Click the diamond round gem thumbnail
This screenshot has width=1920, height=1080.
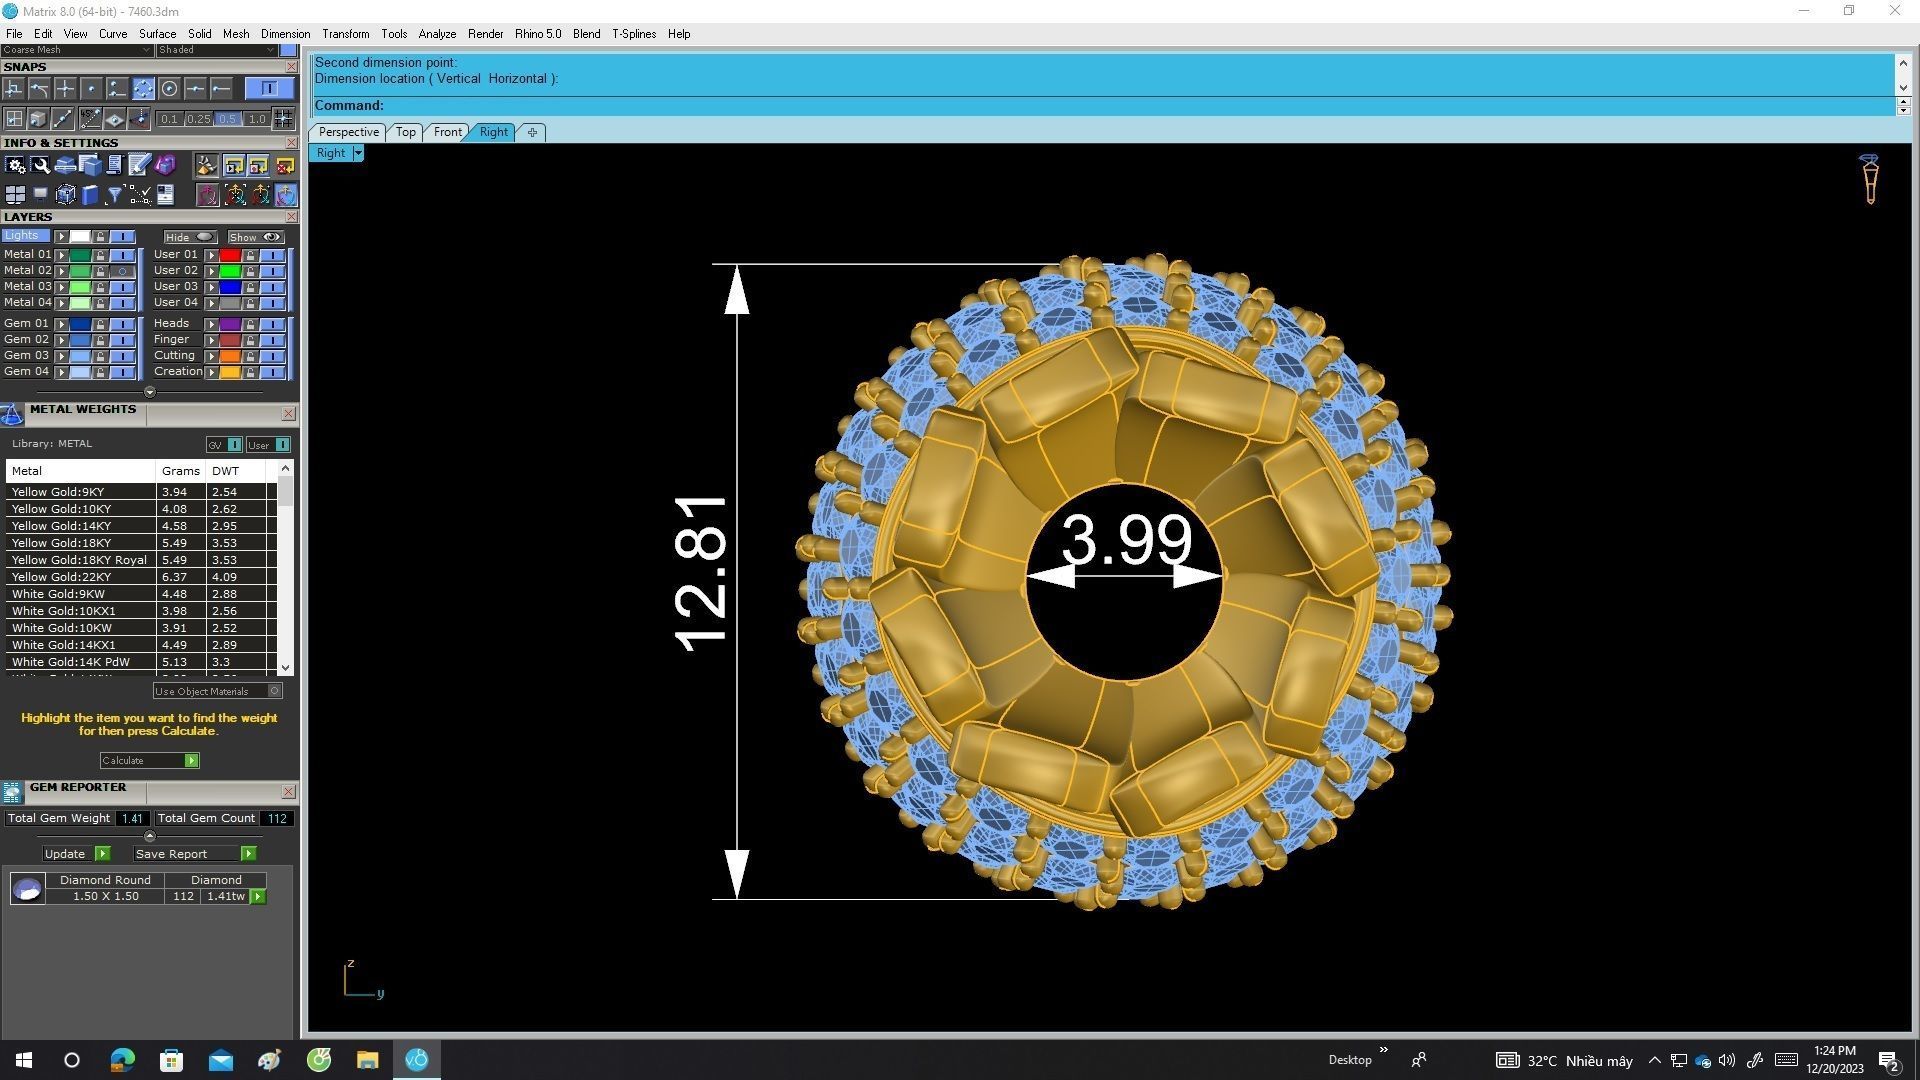tap(28, 888)
